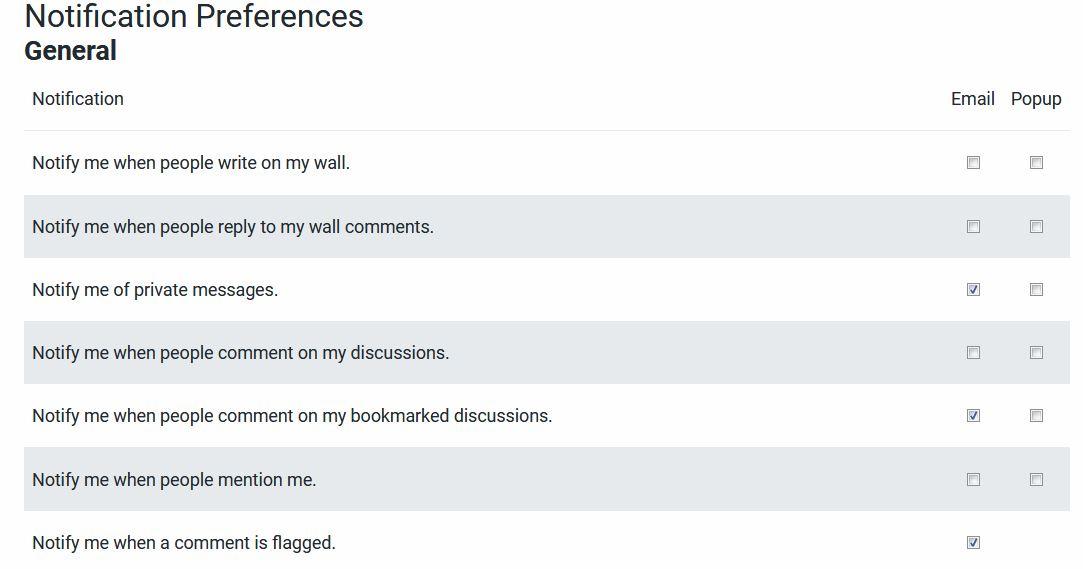Turn on email when people mention me

973,480
